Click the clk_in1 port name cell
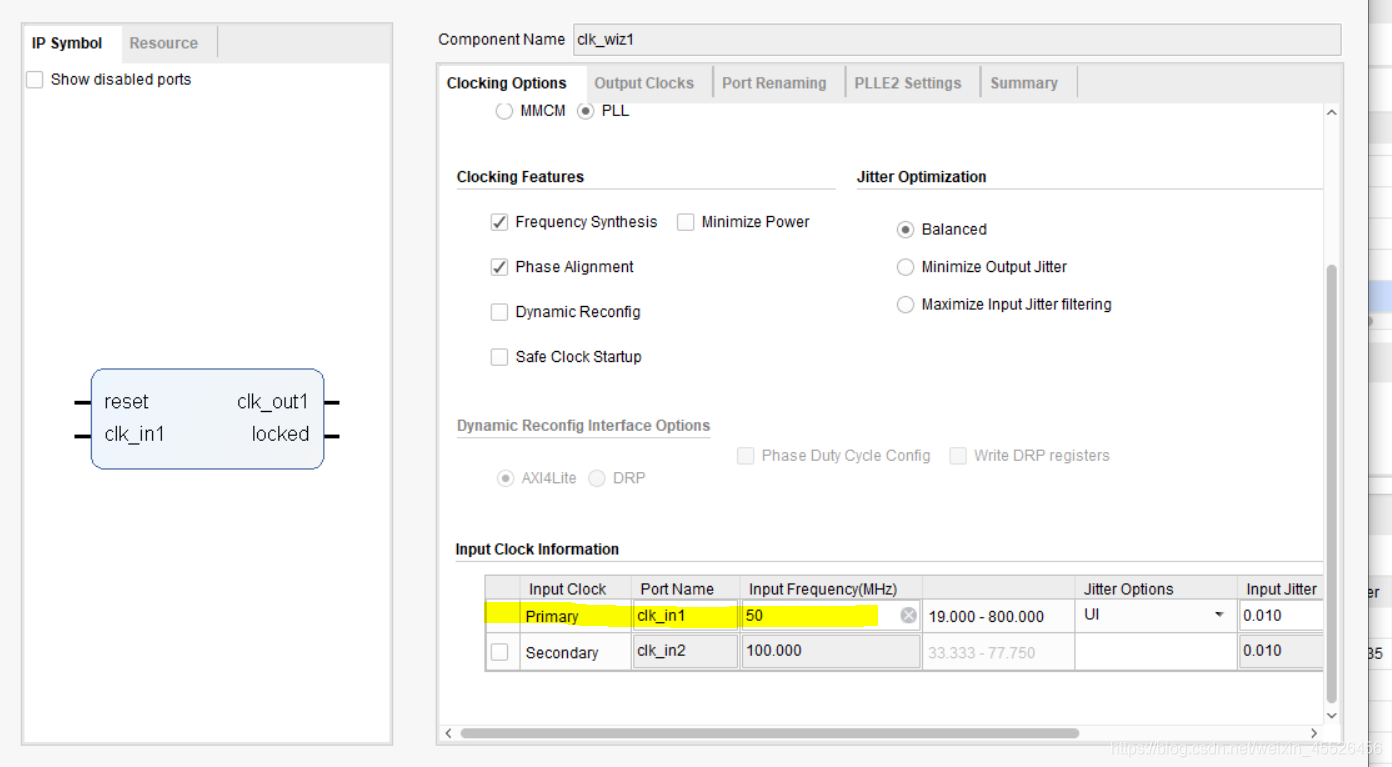The height and width of the screenshot is (767, 1392). tap(685, 616)
